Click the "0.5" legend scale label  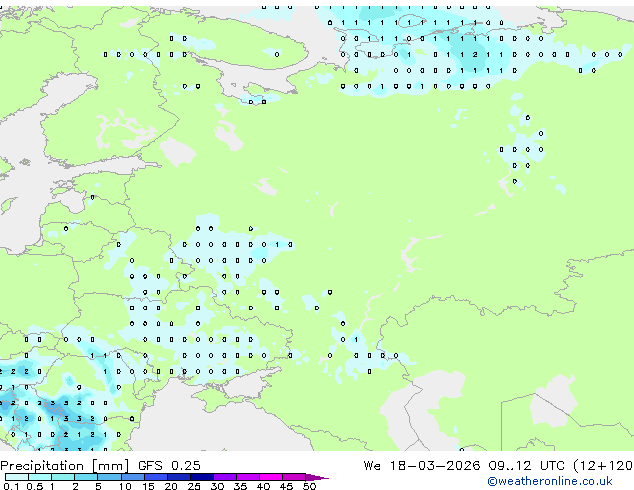pos(35,486)
